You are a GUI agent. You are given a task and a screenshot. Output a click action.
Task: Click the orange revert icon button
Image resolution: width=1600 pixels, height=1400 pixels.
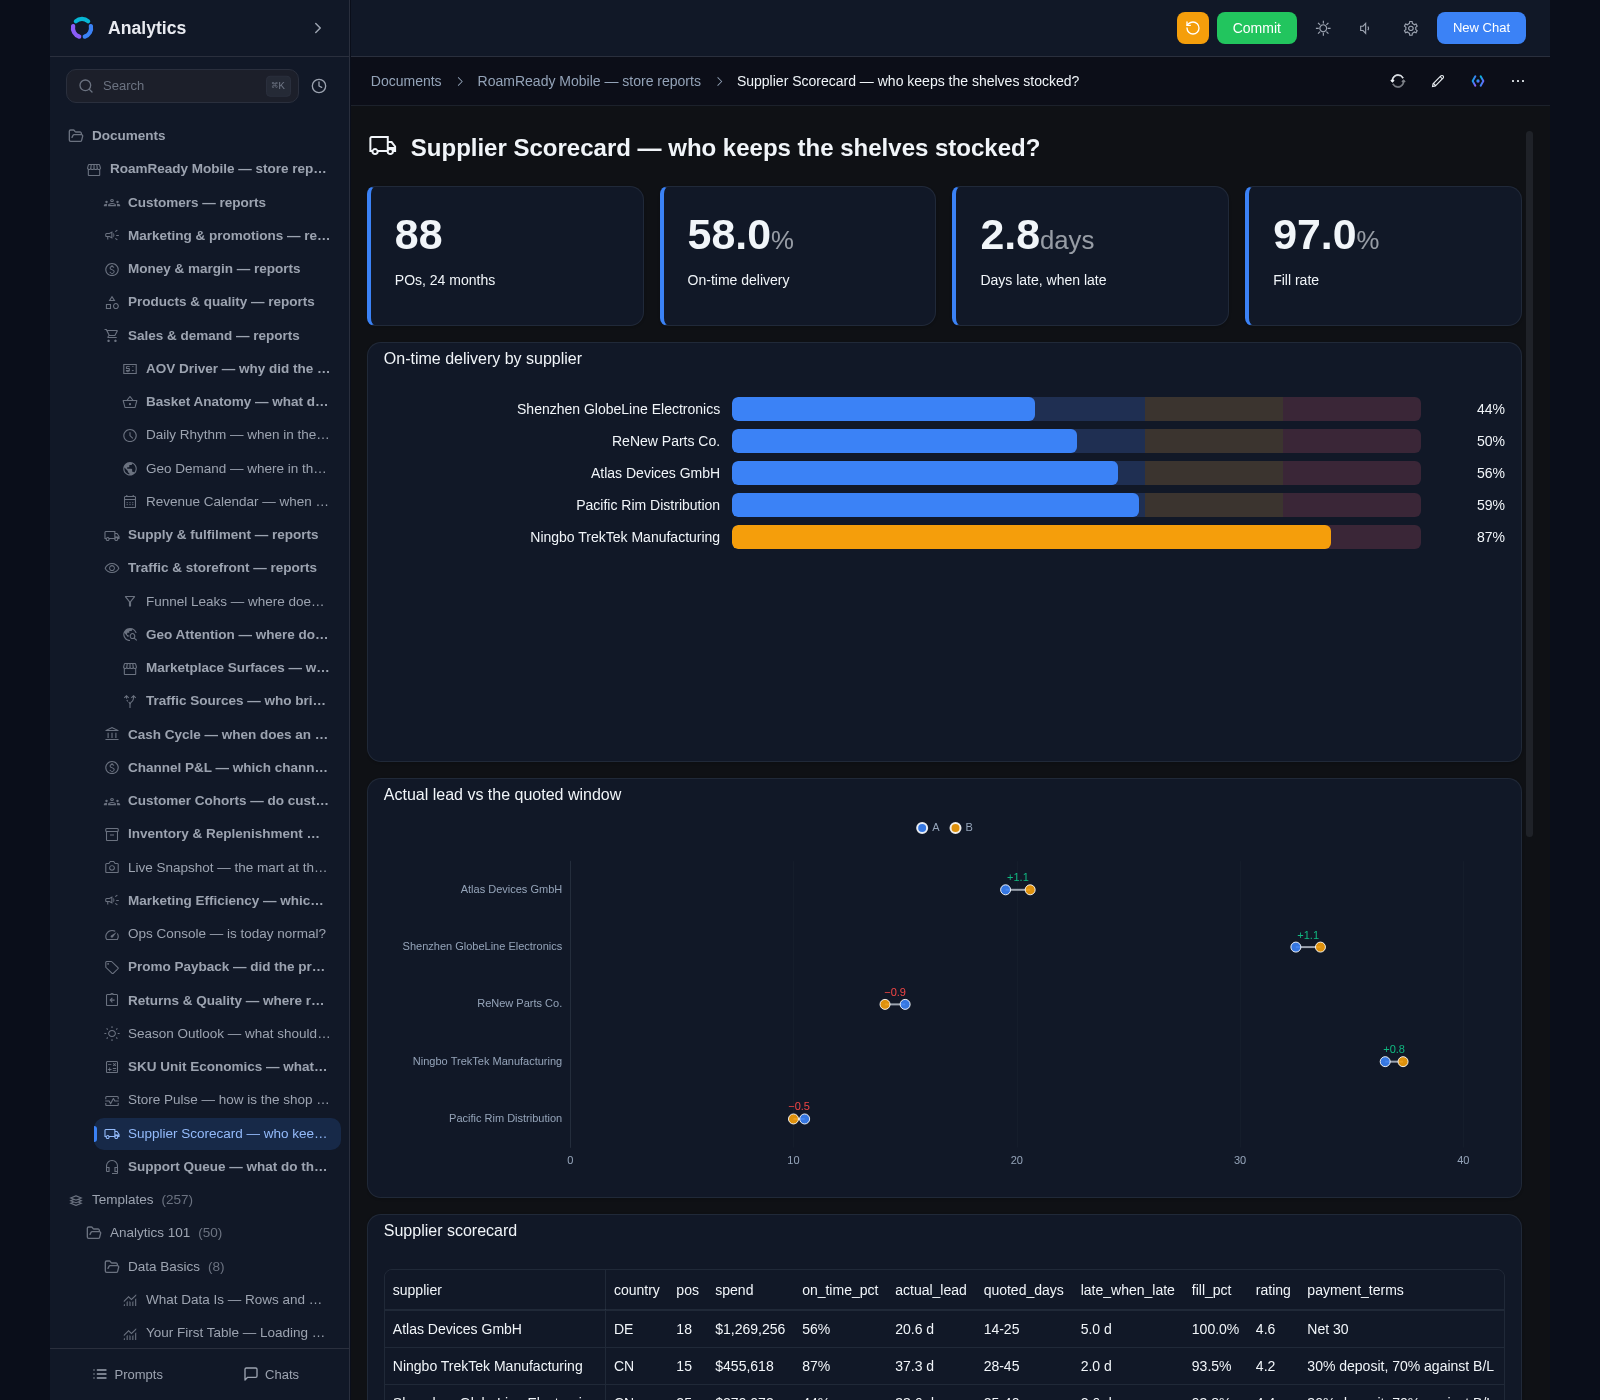[1192, 28]
